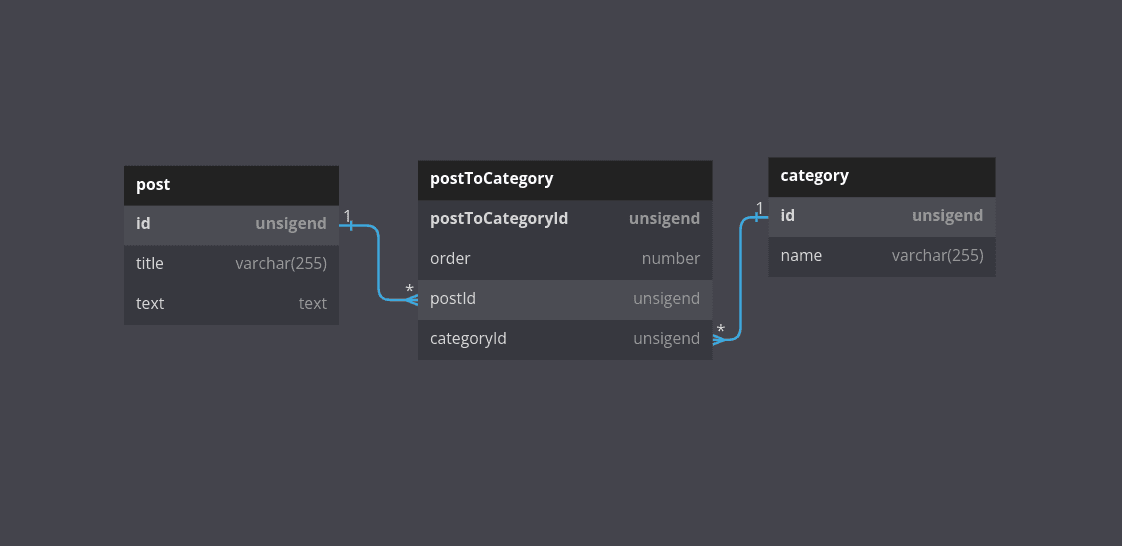Image resolution: width=1122 pixels, height=546 pixels.
Task: Select the postToCategory table header
Action: pyautogui.click(x=564, y=179)
